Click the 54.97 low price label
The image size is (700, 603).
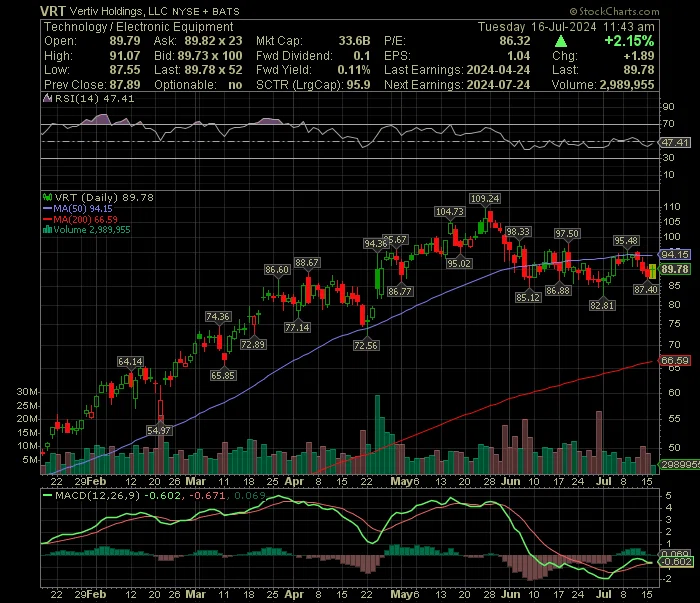(x=159, y=430)
